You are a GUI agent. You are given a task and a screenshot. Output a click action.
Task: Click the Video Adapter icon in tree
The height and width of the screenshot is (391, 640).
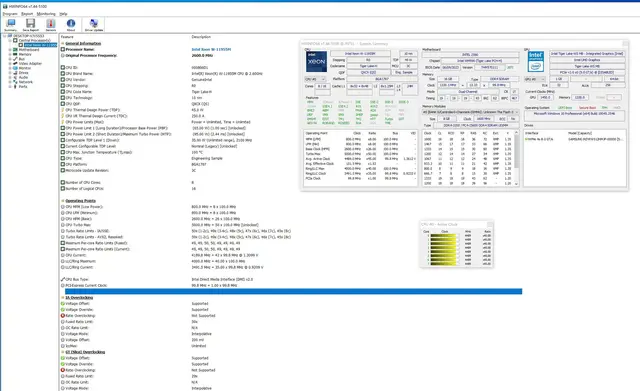[15, 63]
